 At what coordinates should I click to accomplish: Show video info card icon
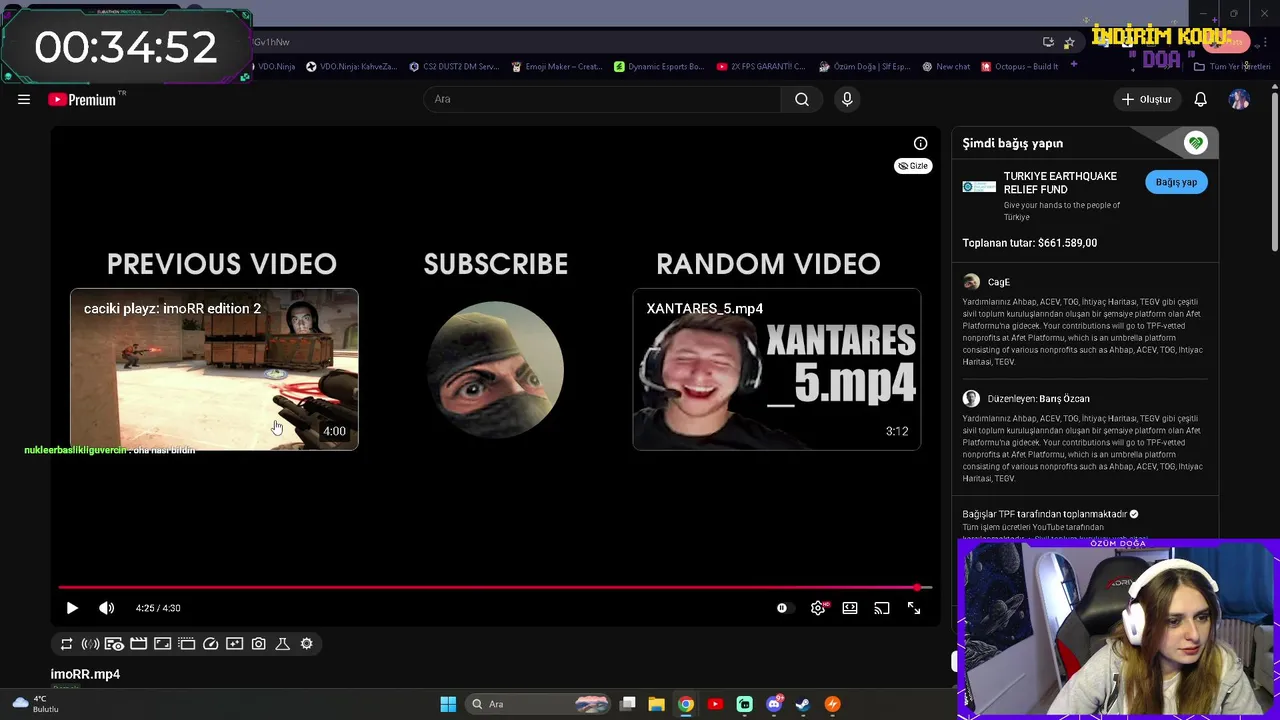(x=920, y=143)
